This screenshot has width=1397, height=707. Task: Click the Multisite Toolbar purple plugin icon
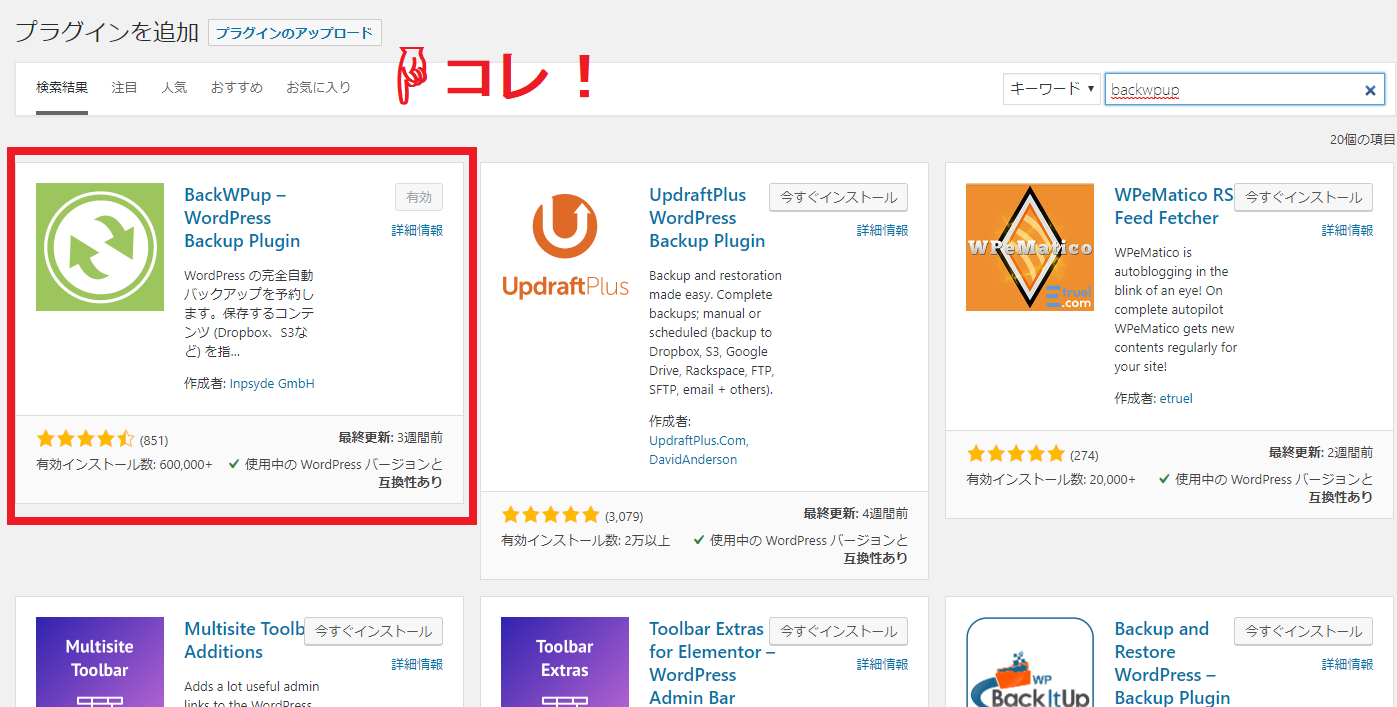(x=100, y=662)
